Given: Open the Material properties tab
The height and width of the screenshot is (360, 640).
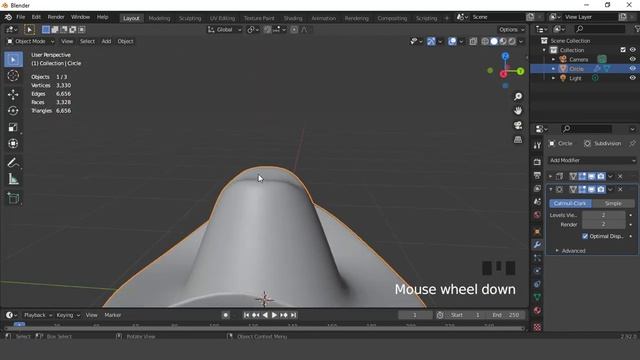Looking at the screenshot, I should tap(537, 310).
